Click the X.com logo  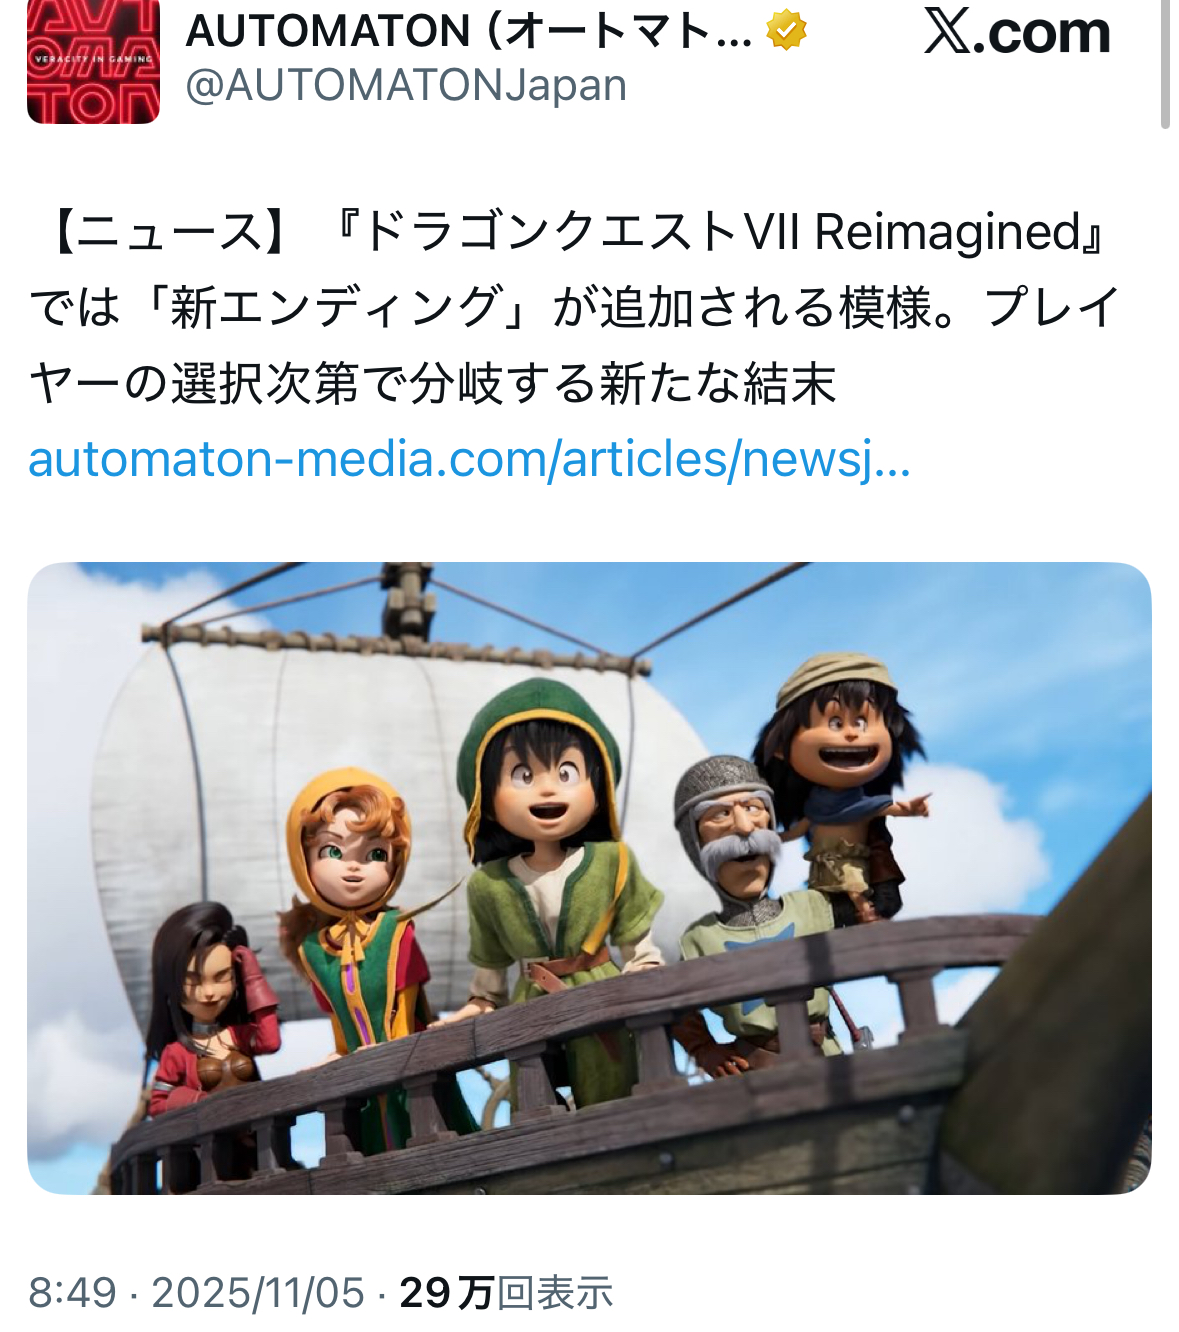1017,32
